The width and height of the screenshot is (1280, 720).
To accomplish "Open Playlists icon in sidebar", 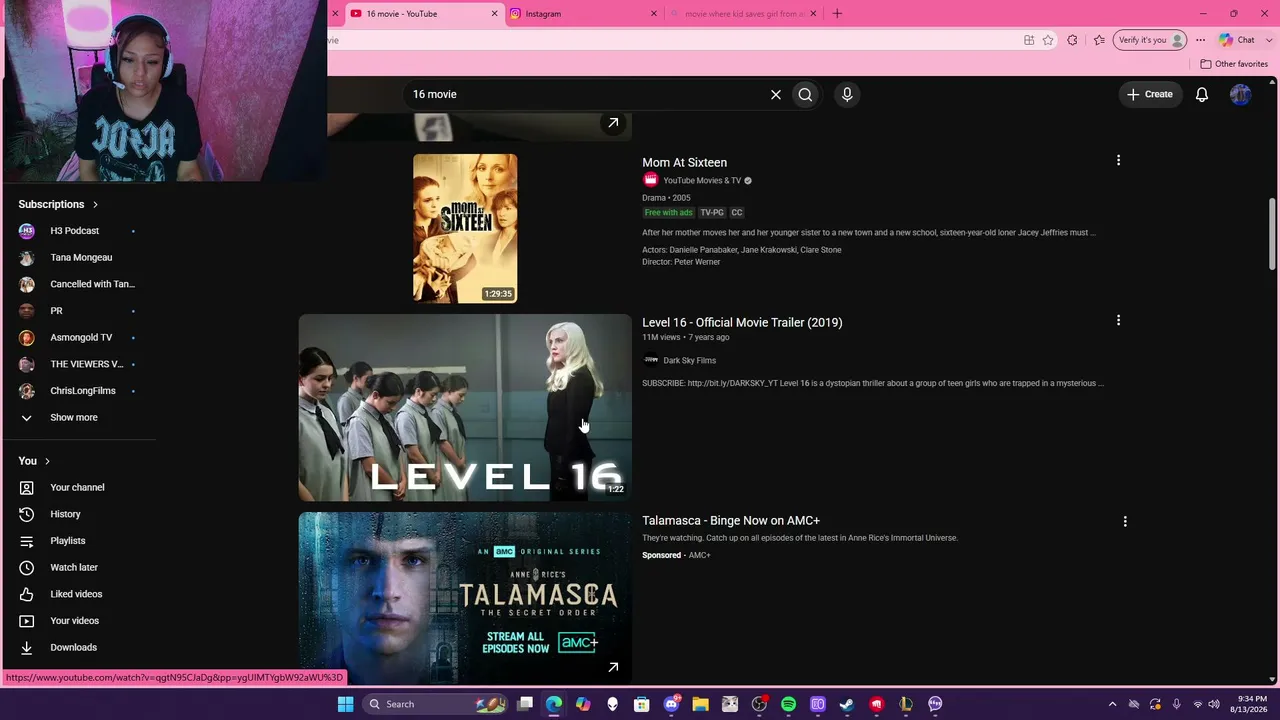I will coord(27,541).
